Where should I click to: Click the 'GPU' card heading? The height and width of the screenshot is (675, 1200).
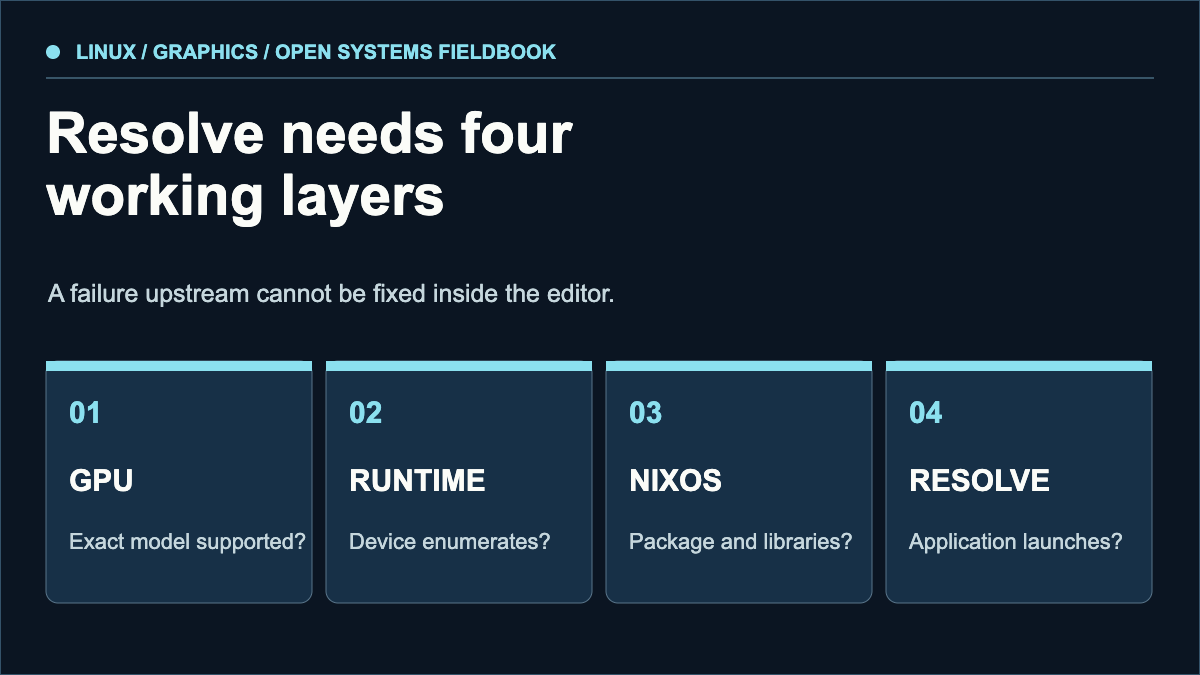(x=101, y=480)
